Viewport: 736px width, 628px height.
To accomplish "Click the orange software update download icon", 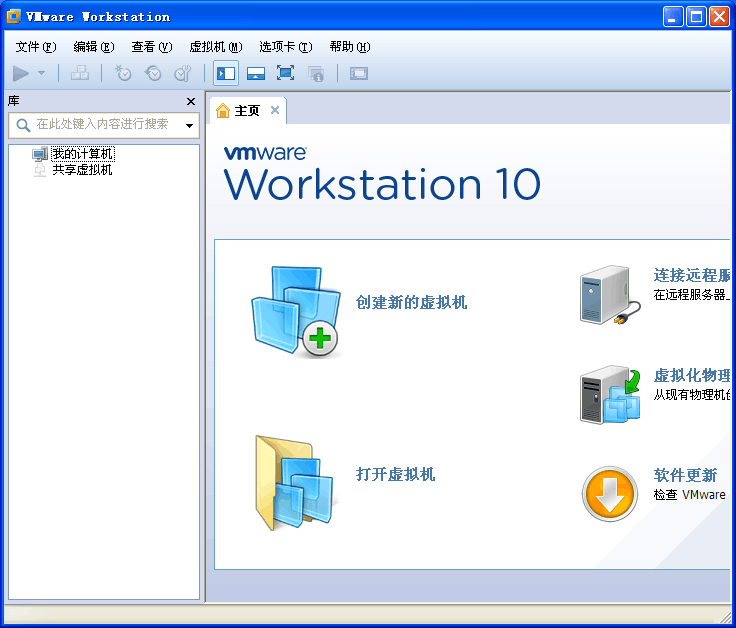I will [610, 494].
